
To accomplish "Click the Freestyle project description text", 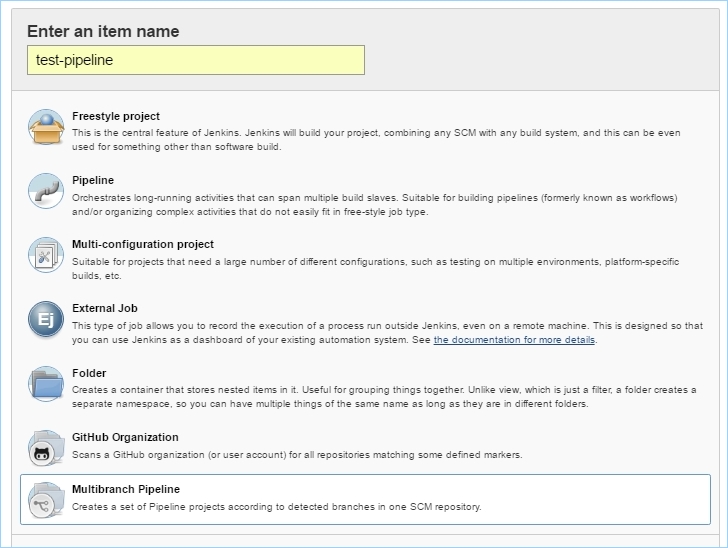I will point(376,140).
